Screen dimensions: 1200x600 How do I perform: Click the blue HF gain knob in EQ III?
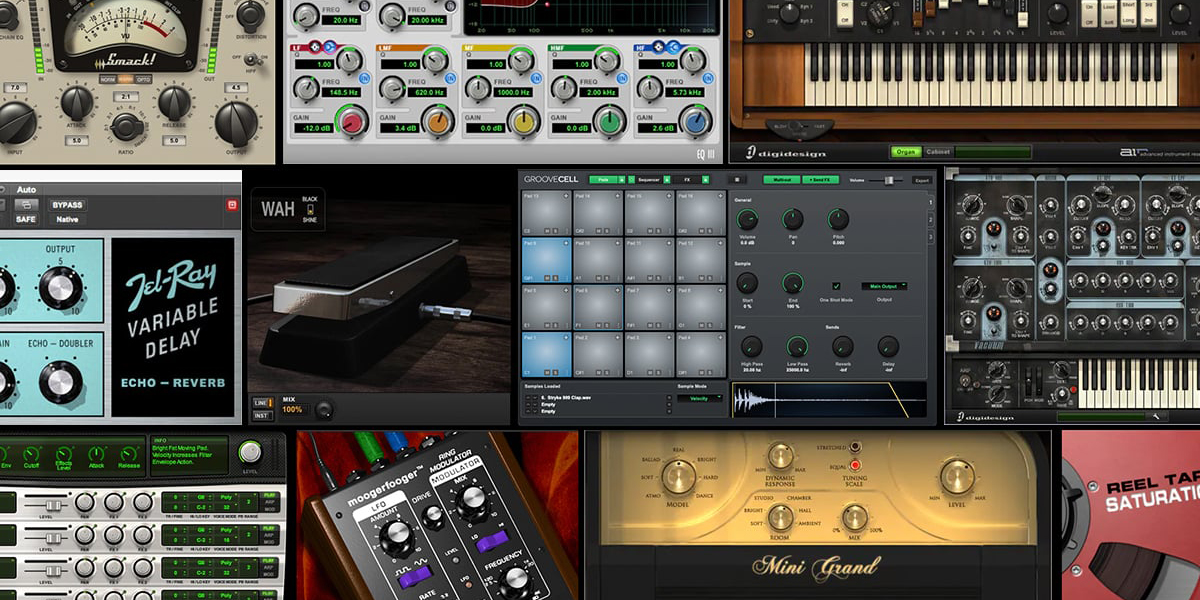[x=695, y=122]
